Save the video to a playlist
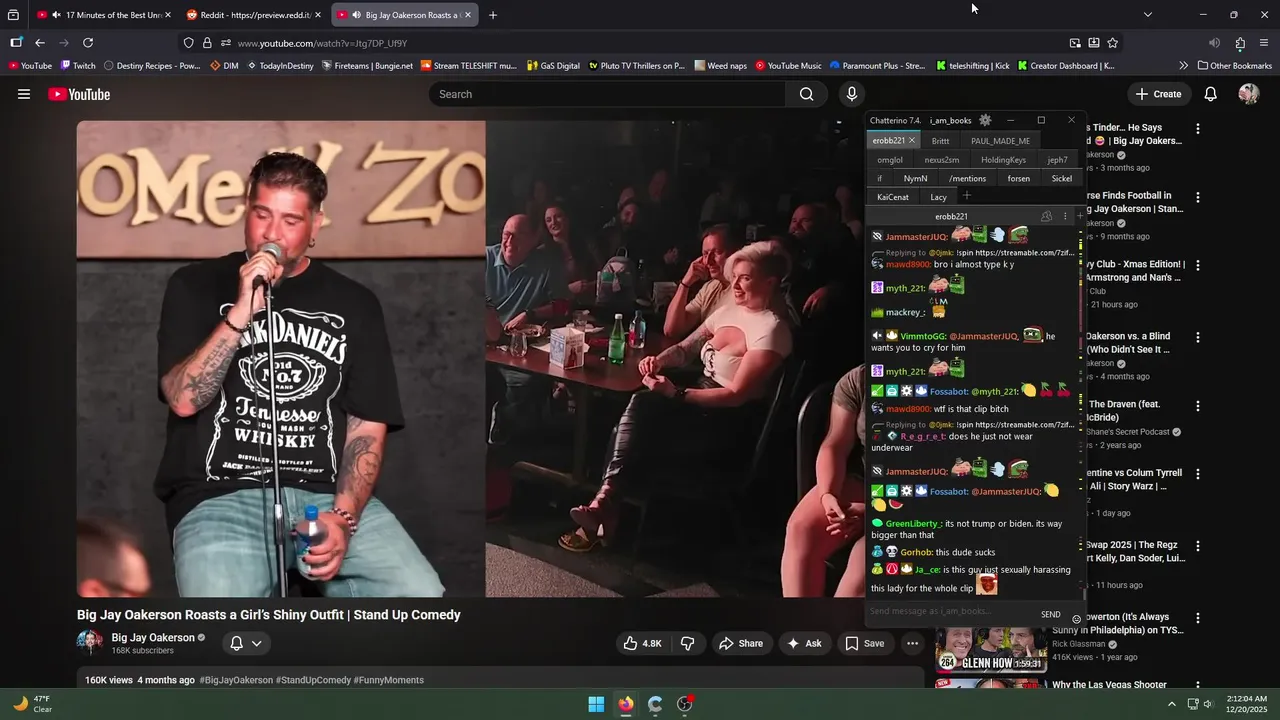This screenshot has width=1280, height=720. click(x=865, y=643)
